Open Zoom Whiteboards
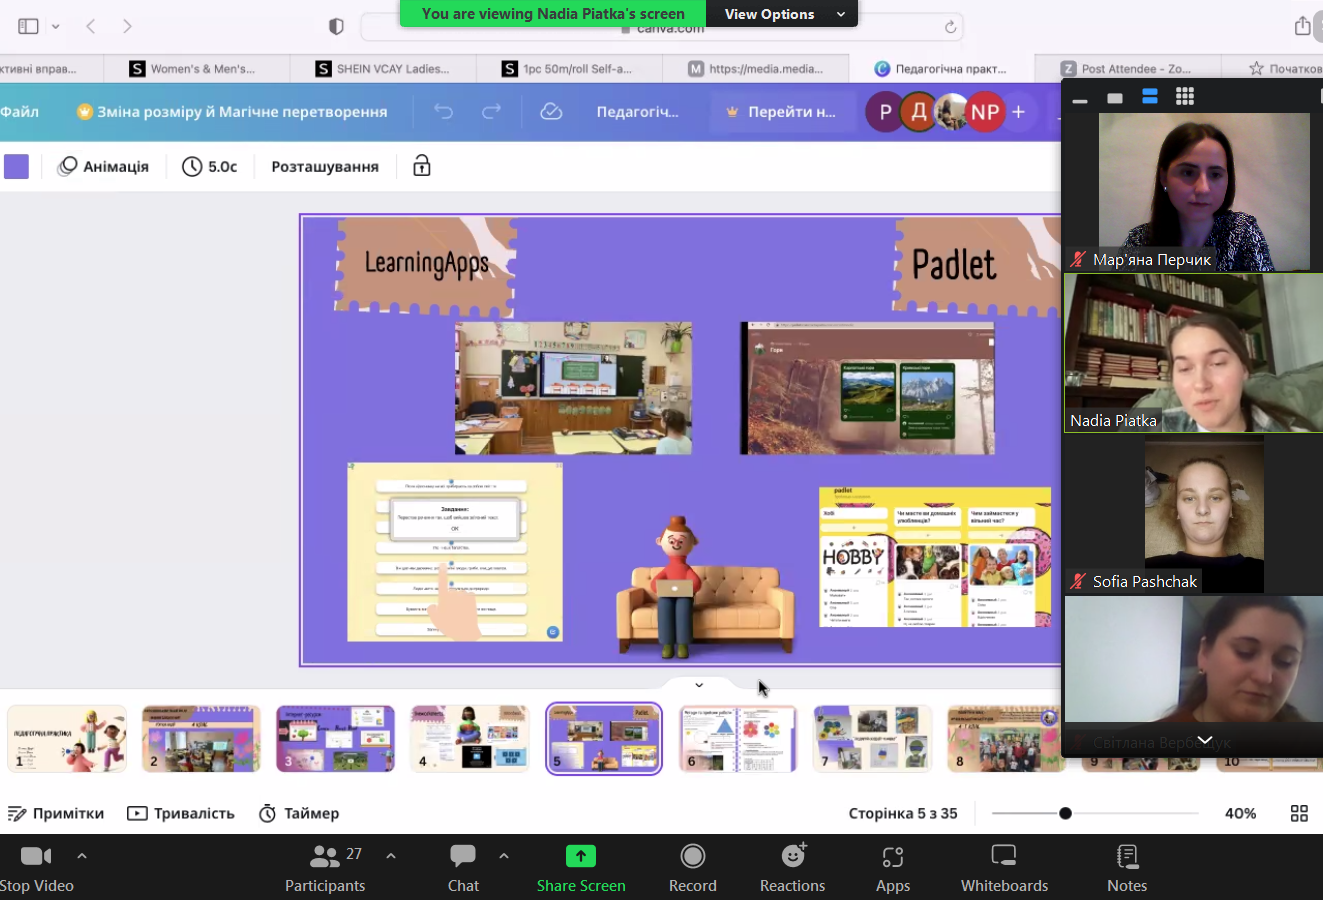 [1004, 868]
